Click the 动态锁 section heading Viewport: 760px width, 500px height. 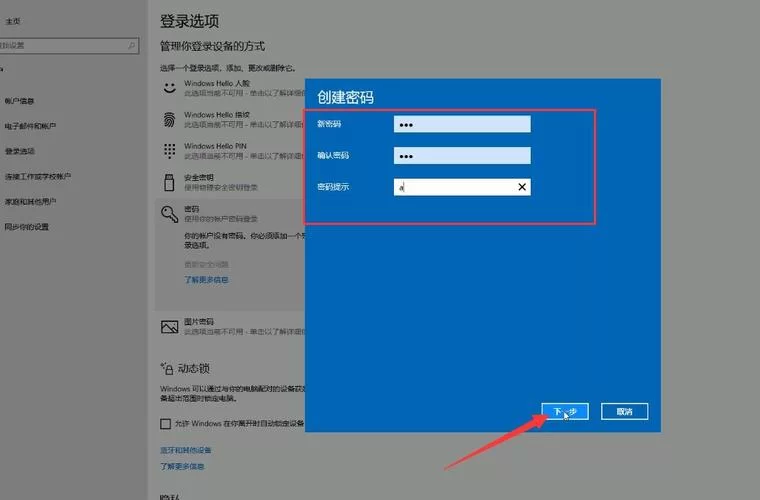pos(193,369)
